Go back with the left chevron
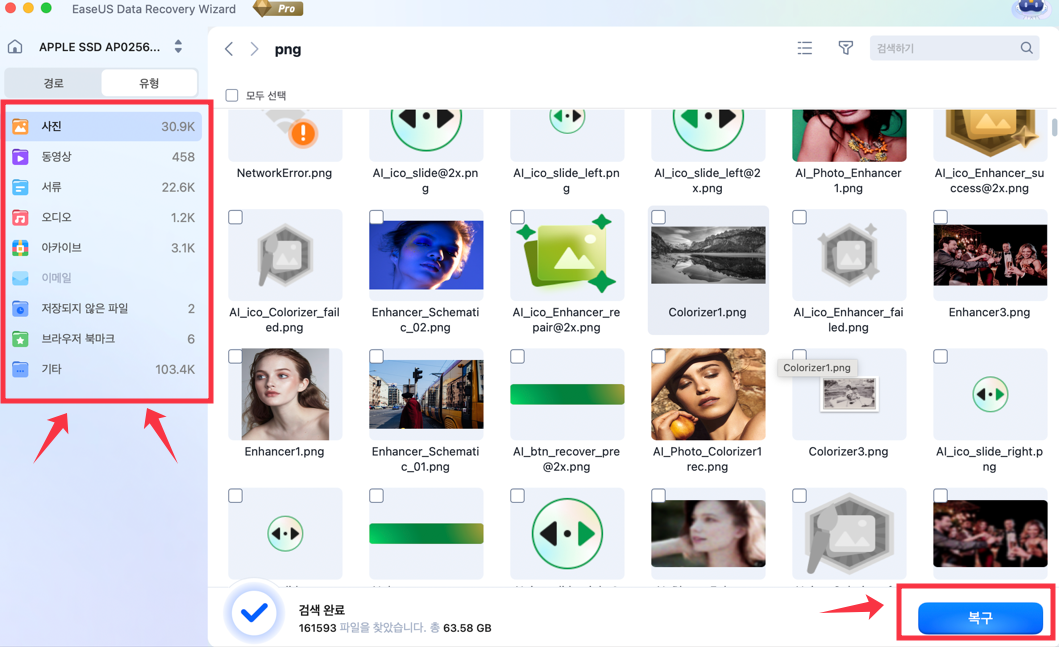Viewport: 1059px width, 647px height. coord(229,49)
